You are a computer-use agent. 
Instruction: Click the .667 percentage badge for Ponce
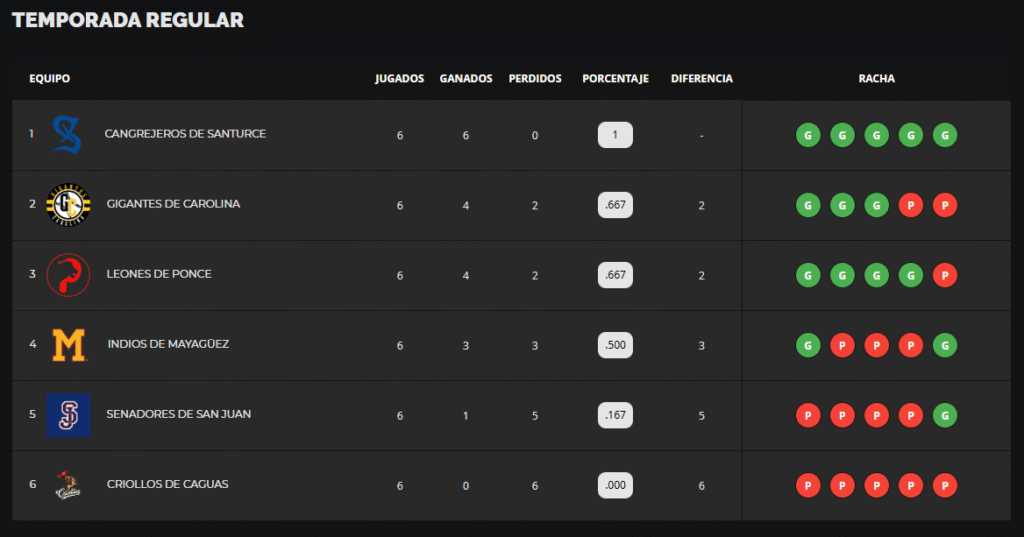pos(615,275)
